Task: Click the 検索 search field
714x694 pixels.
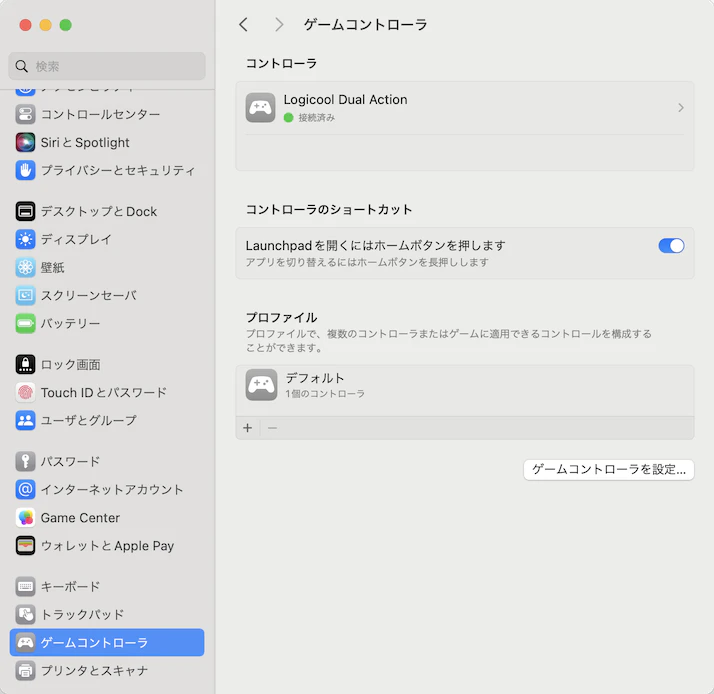Action: [107, 66]
